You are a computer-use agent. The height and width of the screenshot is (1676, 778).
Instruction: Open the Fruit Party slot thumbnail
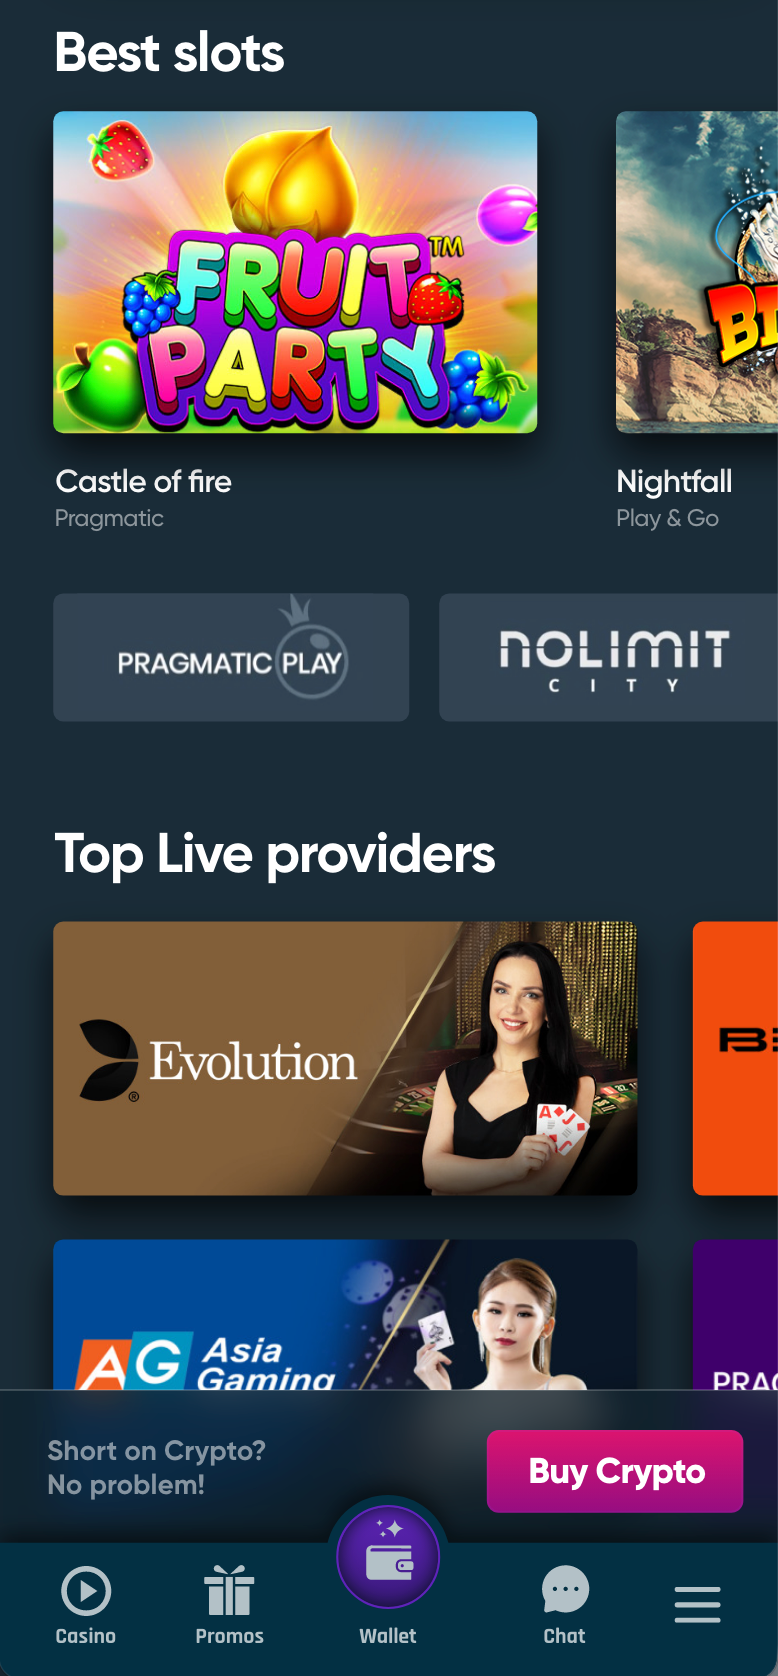coord(295,272)
